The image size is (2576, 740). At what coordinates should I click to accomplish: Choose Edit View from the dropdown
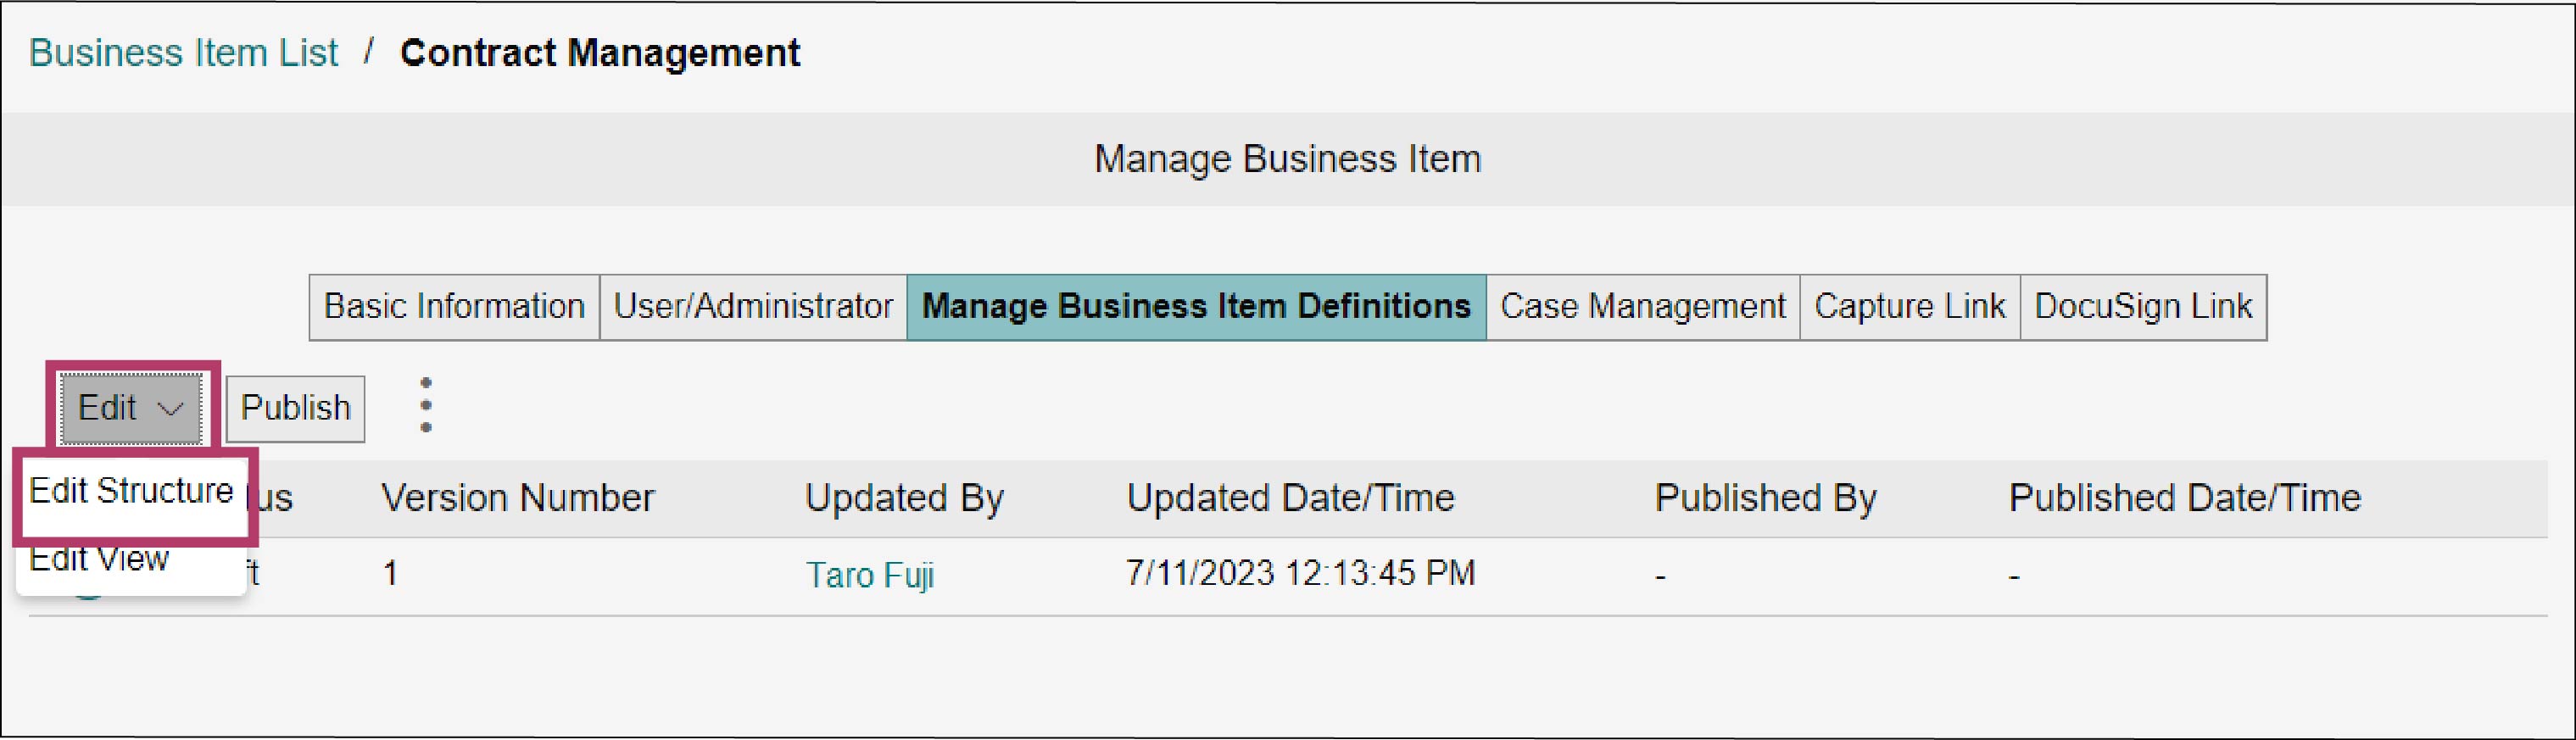99,559
